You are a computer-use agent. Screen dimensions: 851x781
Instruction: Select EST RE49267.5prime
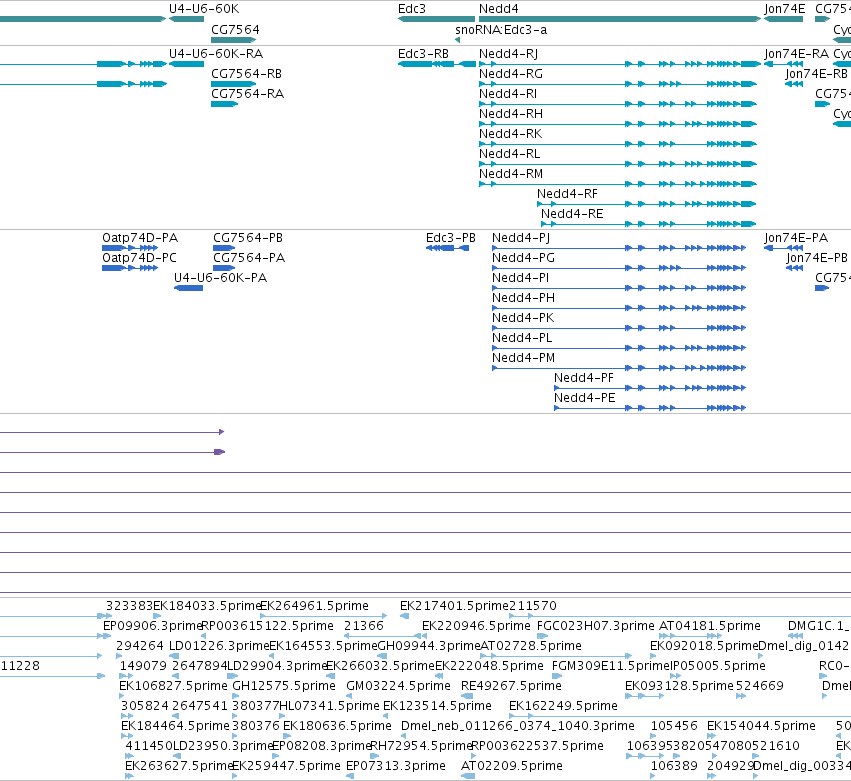[467, 696]
